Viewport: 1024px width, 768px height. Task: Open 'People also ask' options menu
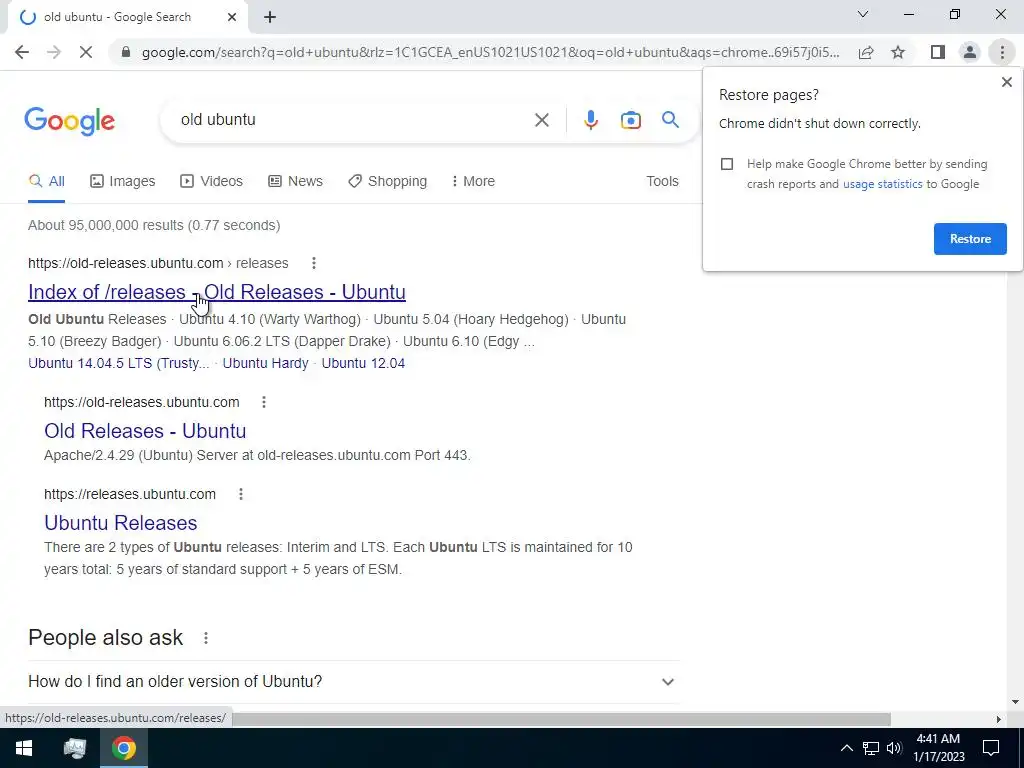(206, 638)
